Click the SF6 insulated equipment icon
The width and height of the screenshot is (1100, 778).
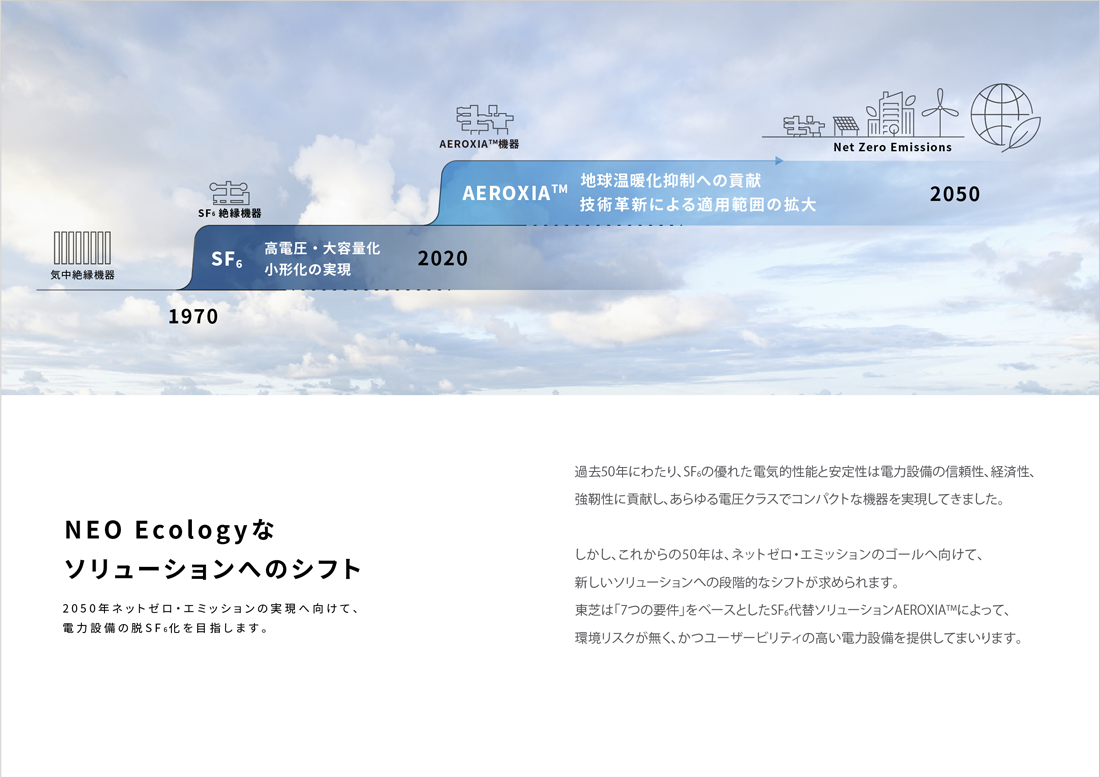229,192
